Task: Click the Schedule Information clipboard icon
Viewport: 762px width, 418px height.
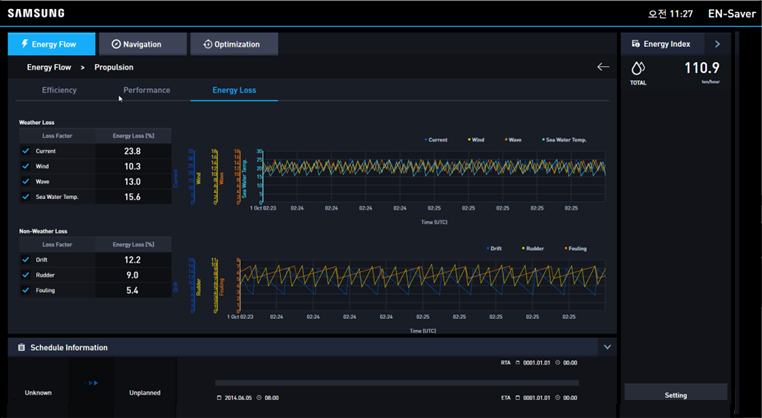Action: tap(22, 348)
